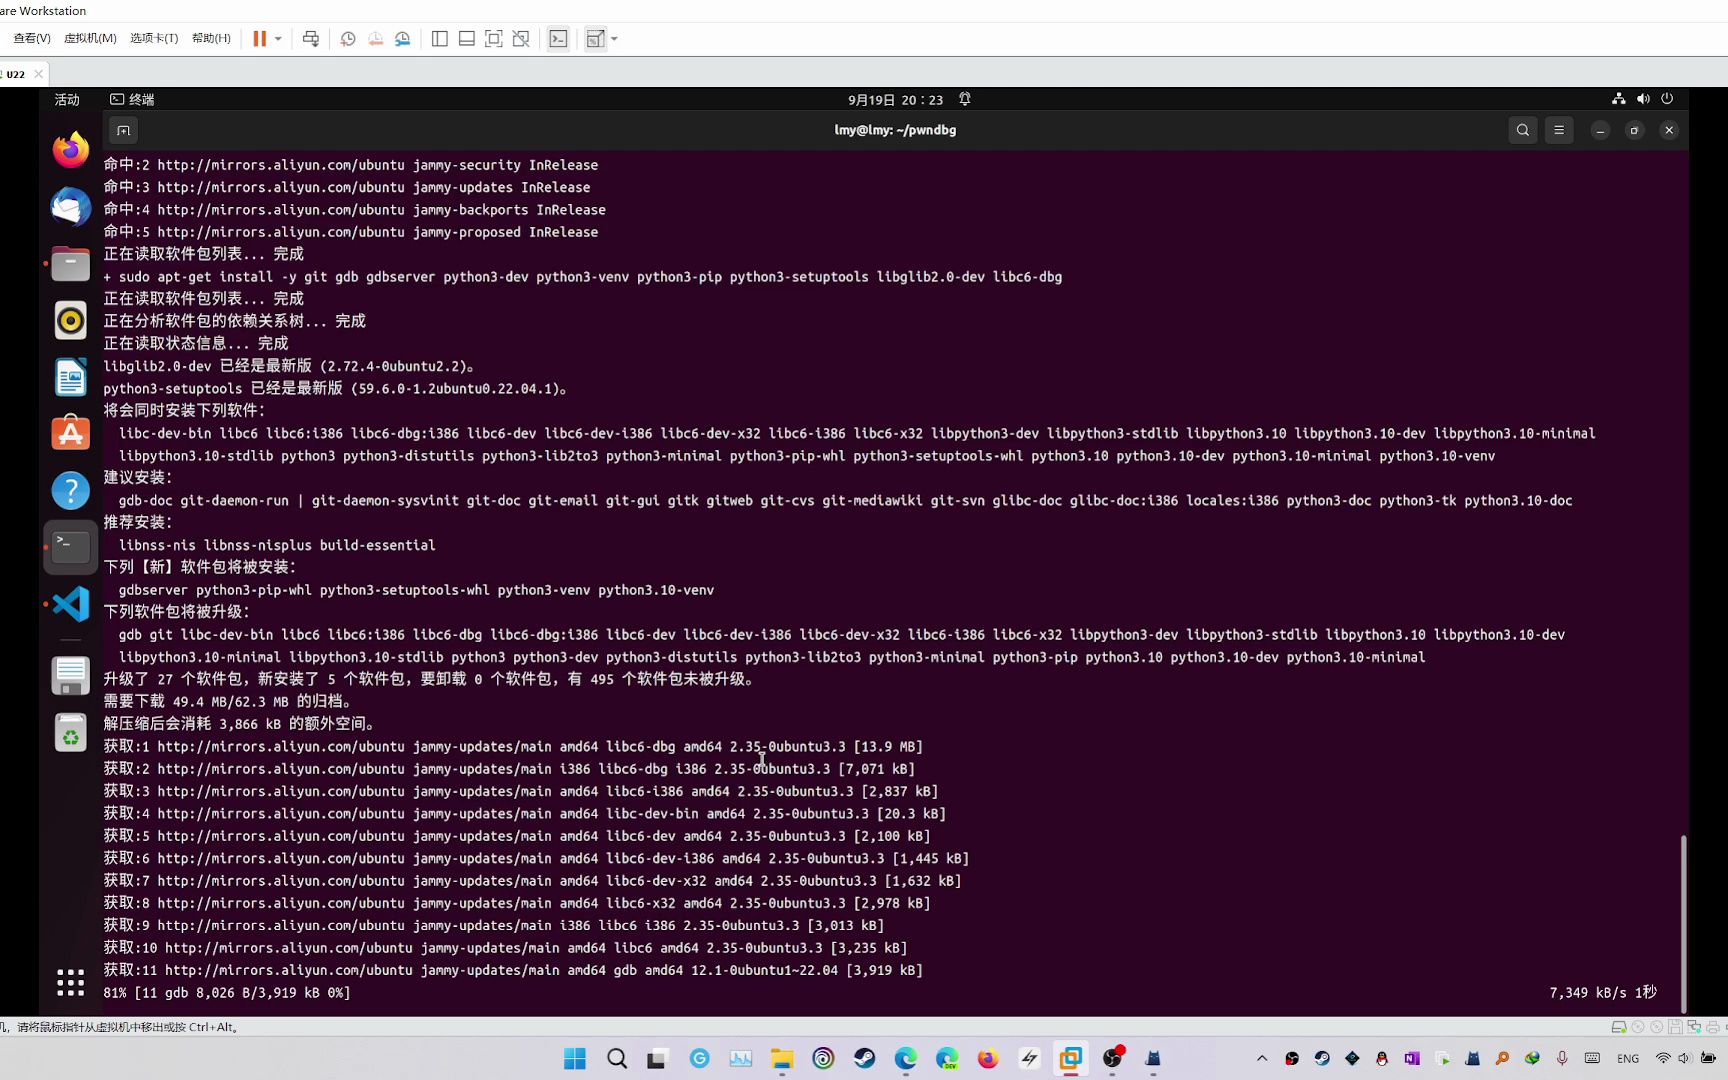Take a snapshot of the virtual machine
The width and height of the screenshot is (1728, 1080).
point(348,39)
